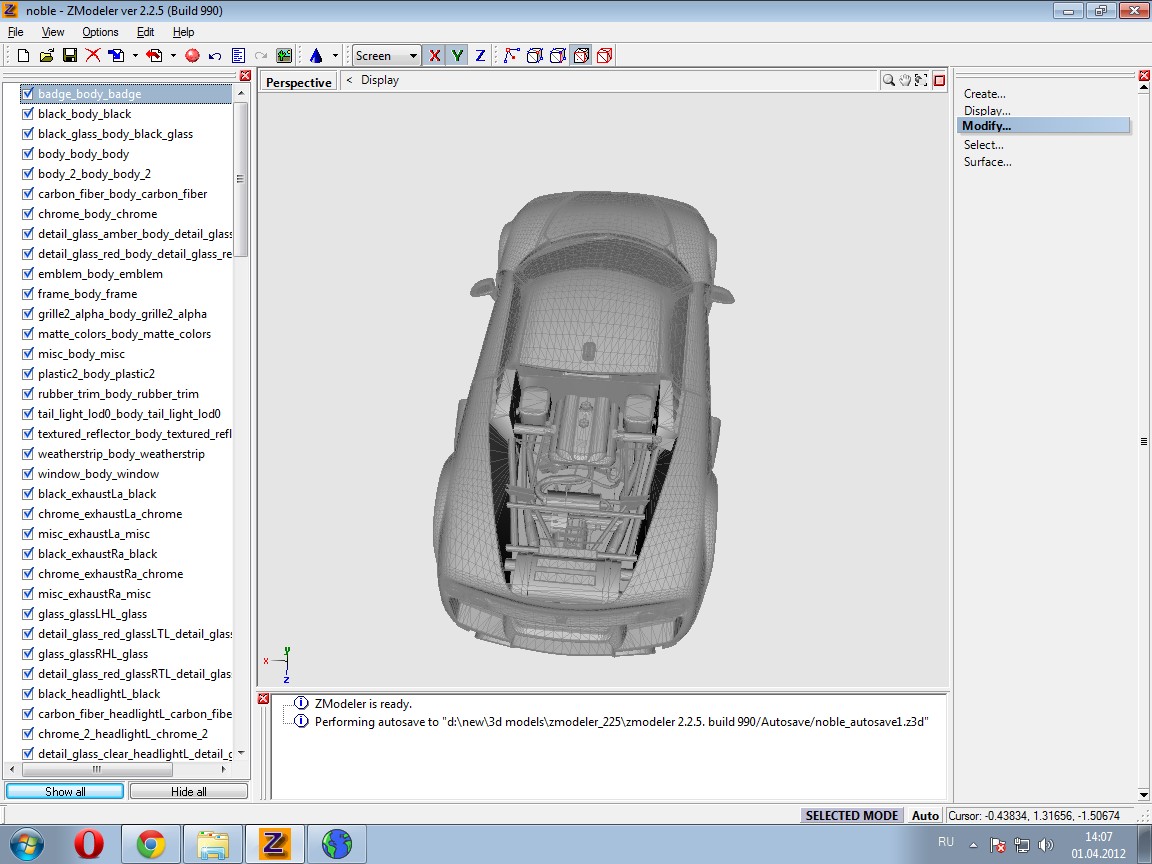Click the Save floppy disk icon
1152x864 pixels.
tap(70, 56)
